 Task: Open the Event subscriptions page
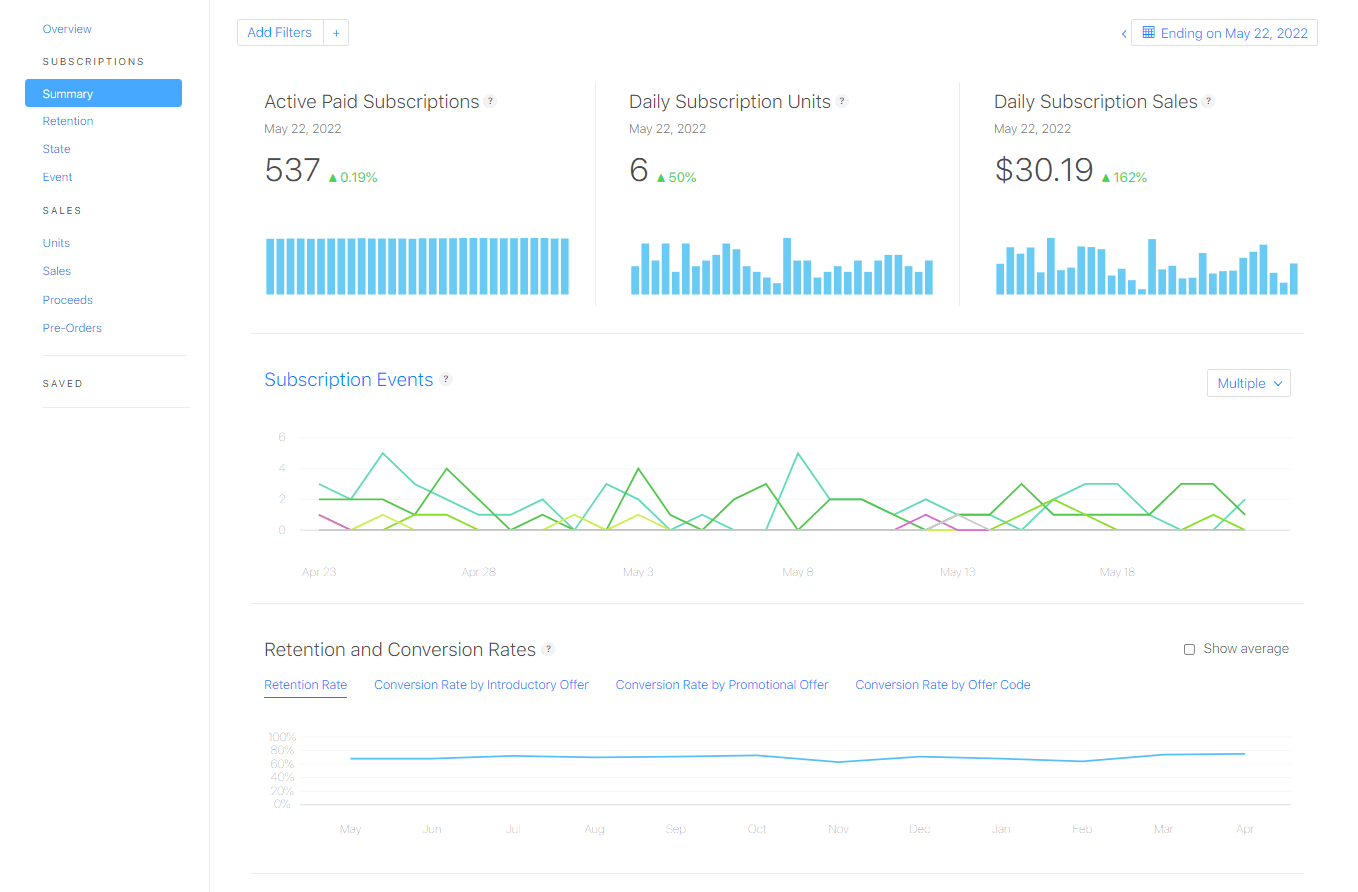pos(57,177)
